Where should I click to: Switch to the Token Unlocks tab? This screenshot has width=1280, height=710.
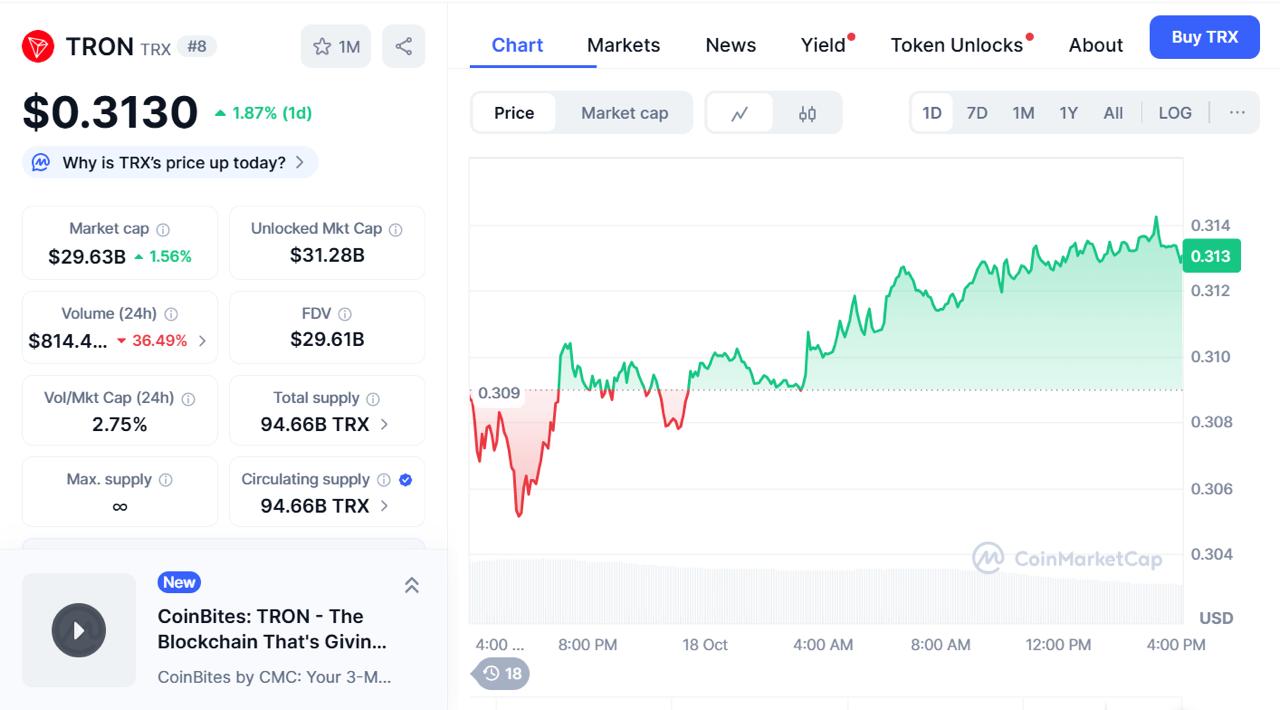(x=956, y=45)
